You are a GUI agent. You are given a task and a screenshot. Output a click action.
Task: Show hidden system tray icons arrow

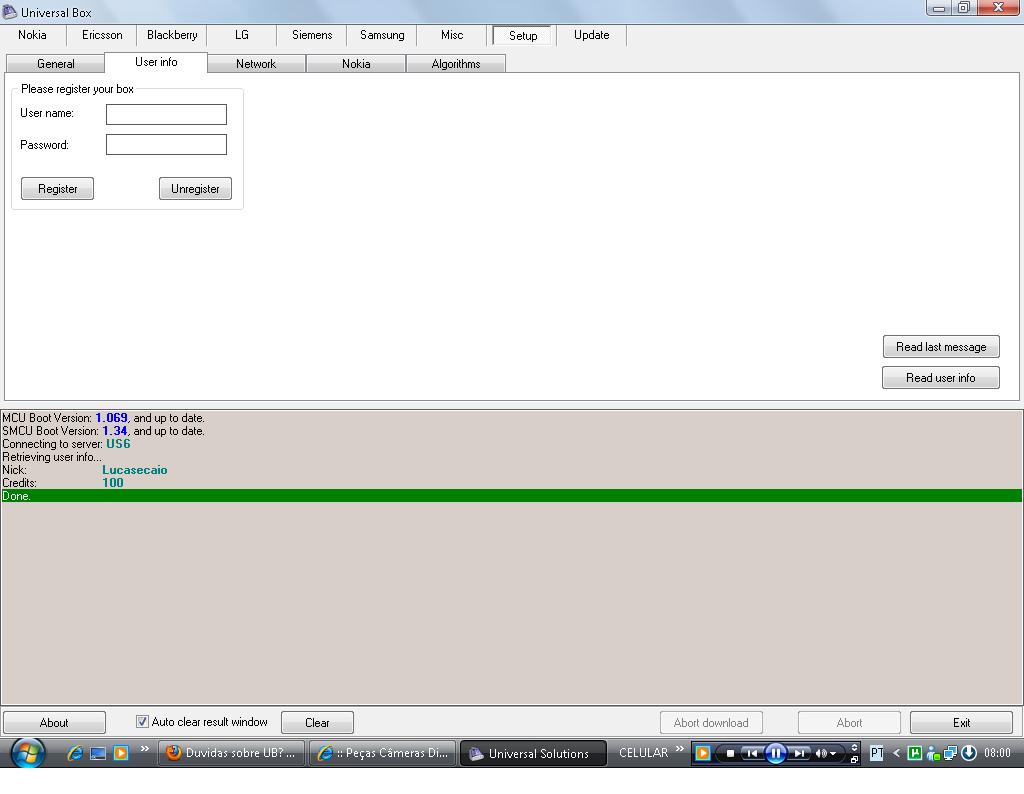point(897,754)
